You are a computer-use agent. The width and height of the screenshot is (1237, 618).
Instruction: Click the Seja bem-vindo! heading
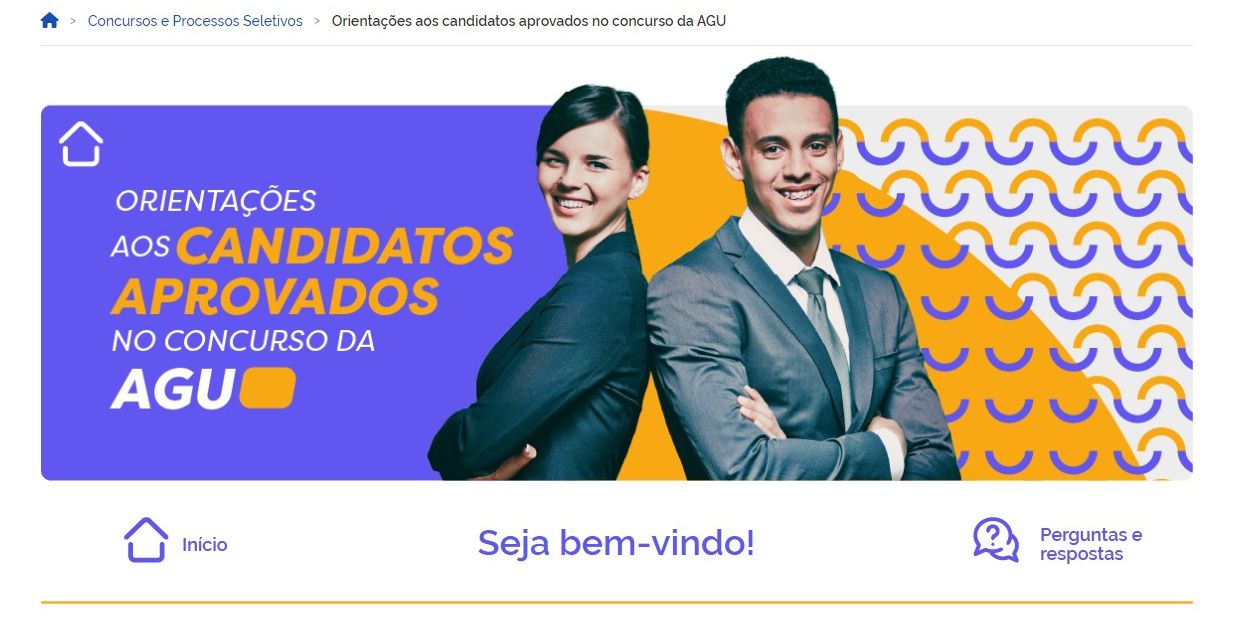pos(616,543)
